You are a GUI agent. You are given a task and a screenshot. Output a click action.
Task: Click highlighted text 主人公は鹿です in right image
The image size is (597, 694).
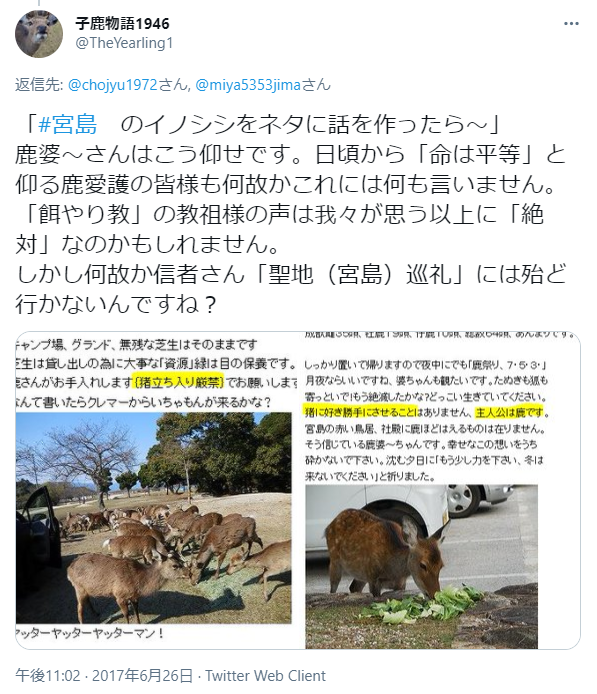pyautogui.click(x=509, y=413)
